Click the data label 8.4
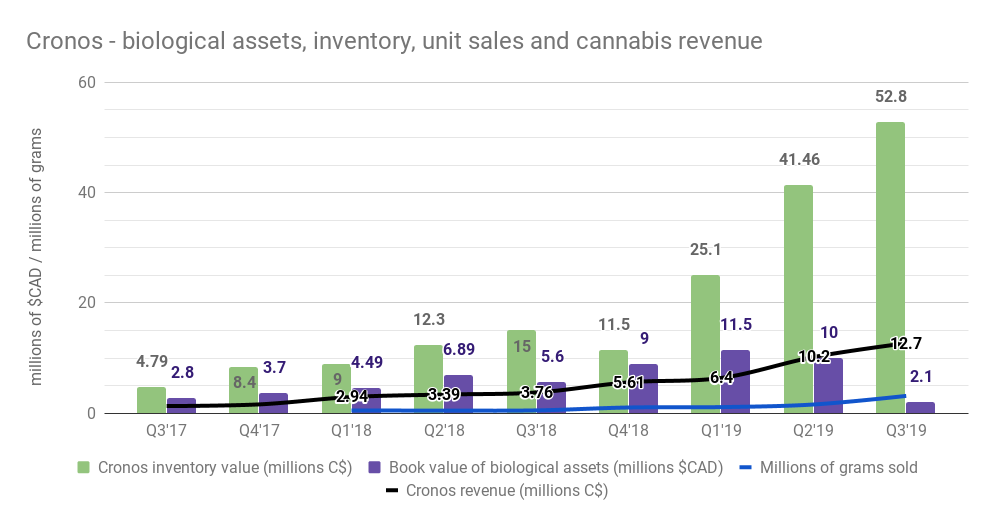The image size is (995, 526). tap(244, 382)
